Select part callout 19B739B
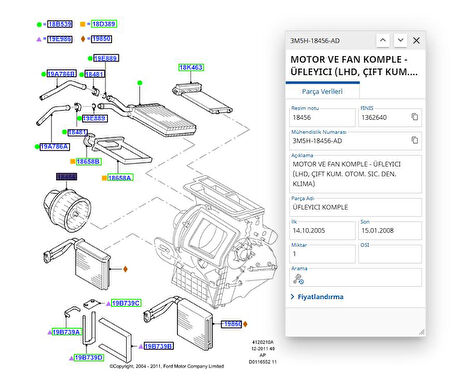The height and width of the screenshot is (378, 452). (159, 346)
